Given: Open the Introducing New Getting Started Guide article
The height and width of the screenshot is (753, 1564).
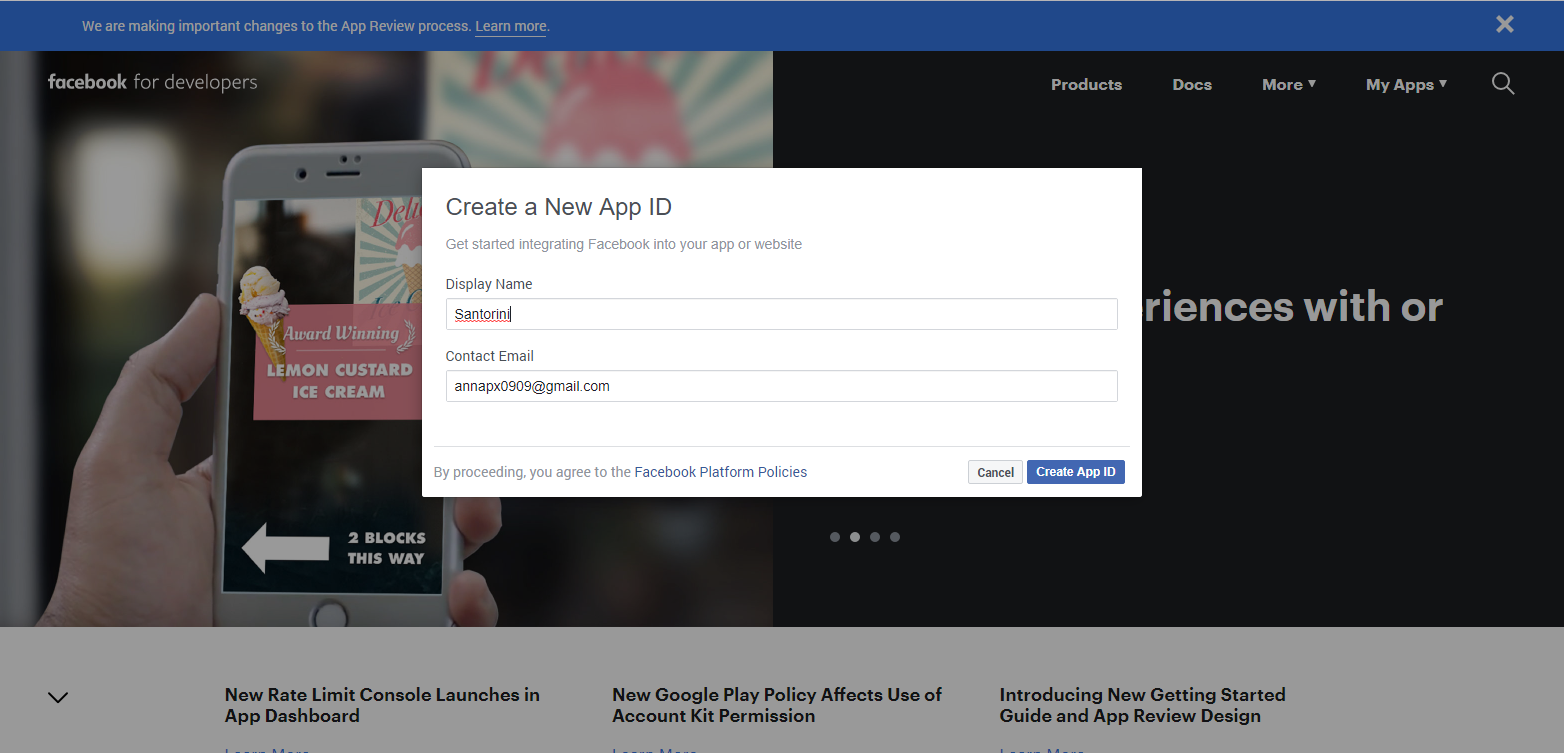Looking at the screenshot, I should click(x=1142, y=705).
